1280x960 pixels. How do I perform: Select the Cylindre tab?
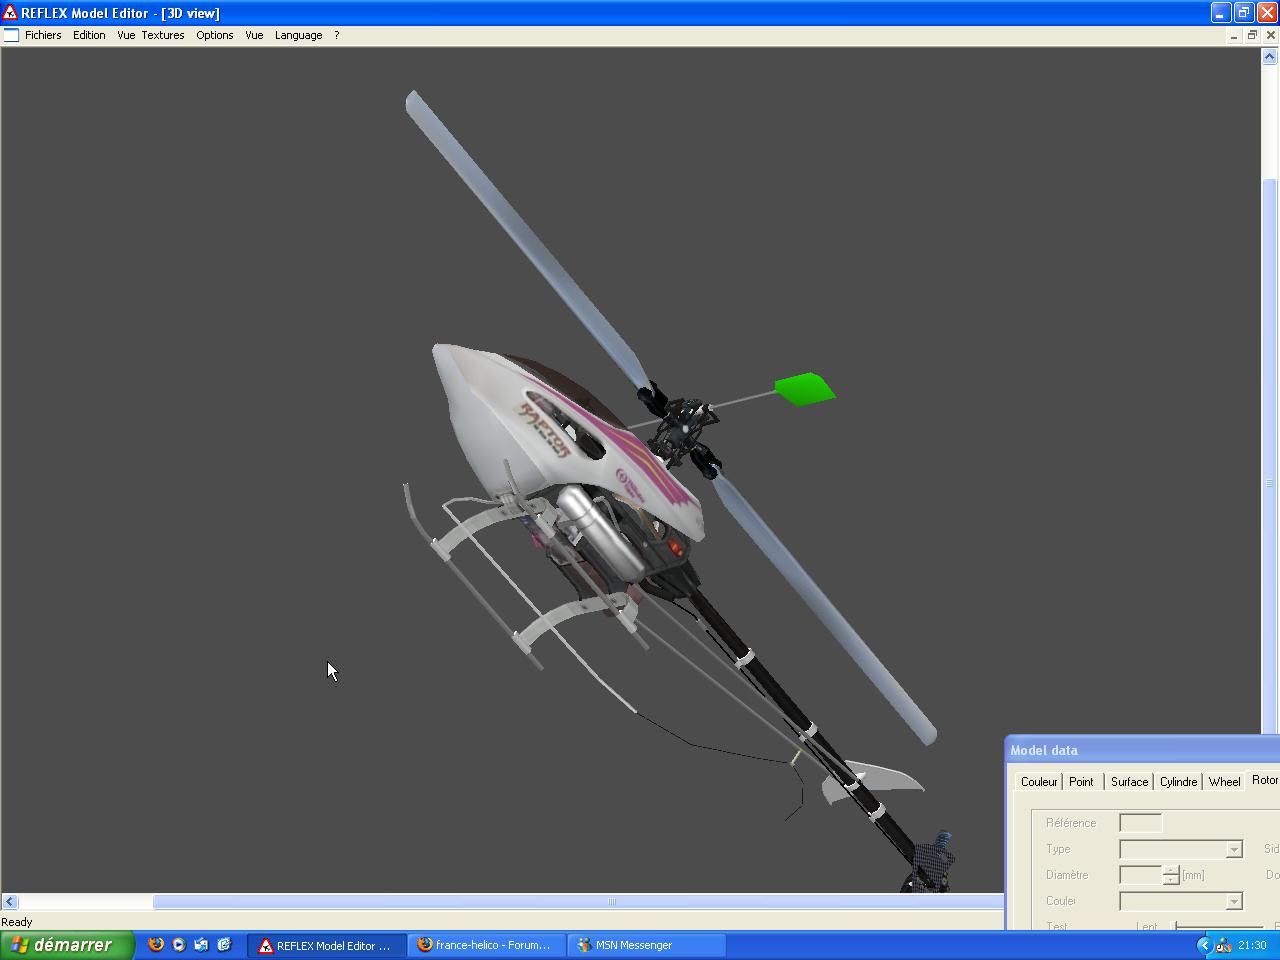1178,782
